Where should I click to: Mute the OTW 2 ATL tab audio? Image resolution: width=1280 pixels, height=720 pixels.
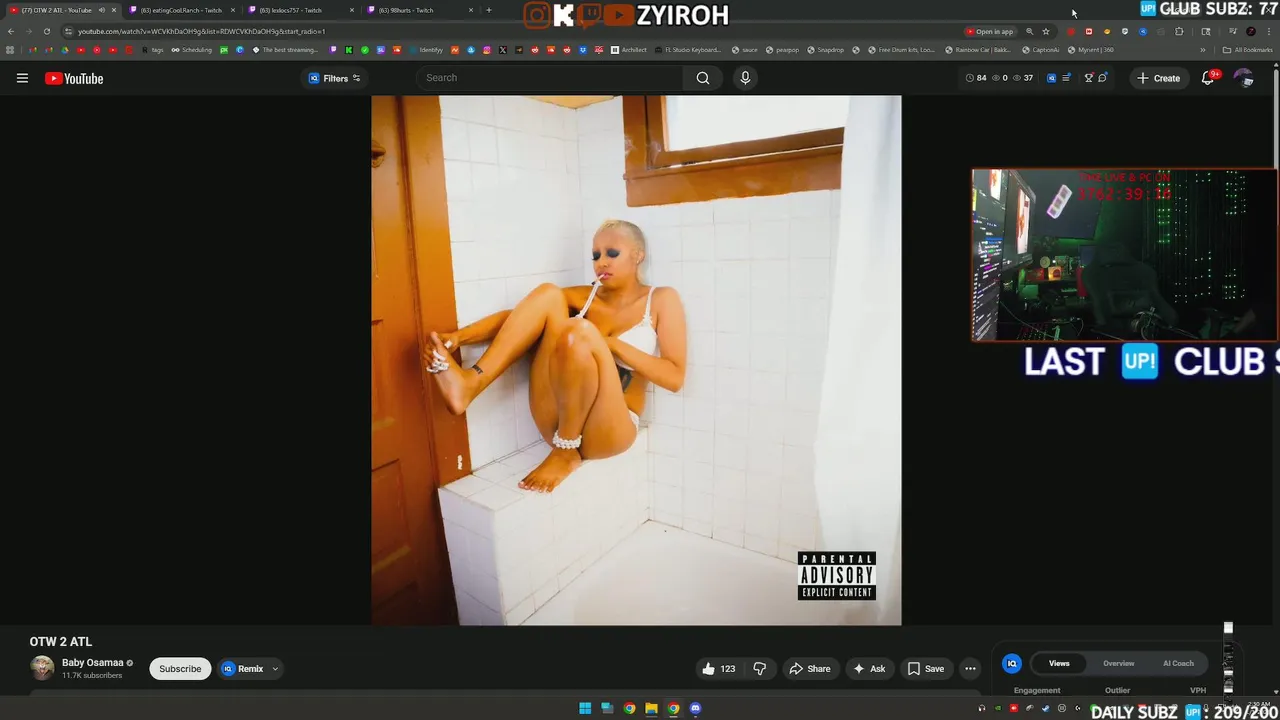point(101,10)
